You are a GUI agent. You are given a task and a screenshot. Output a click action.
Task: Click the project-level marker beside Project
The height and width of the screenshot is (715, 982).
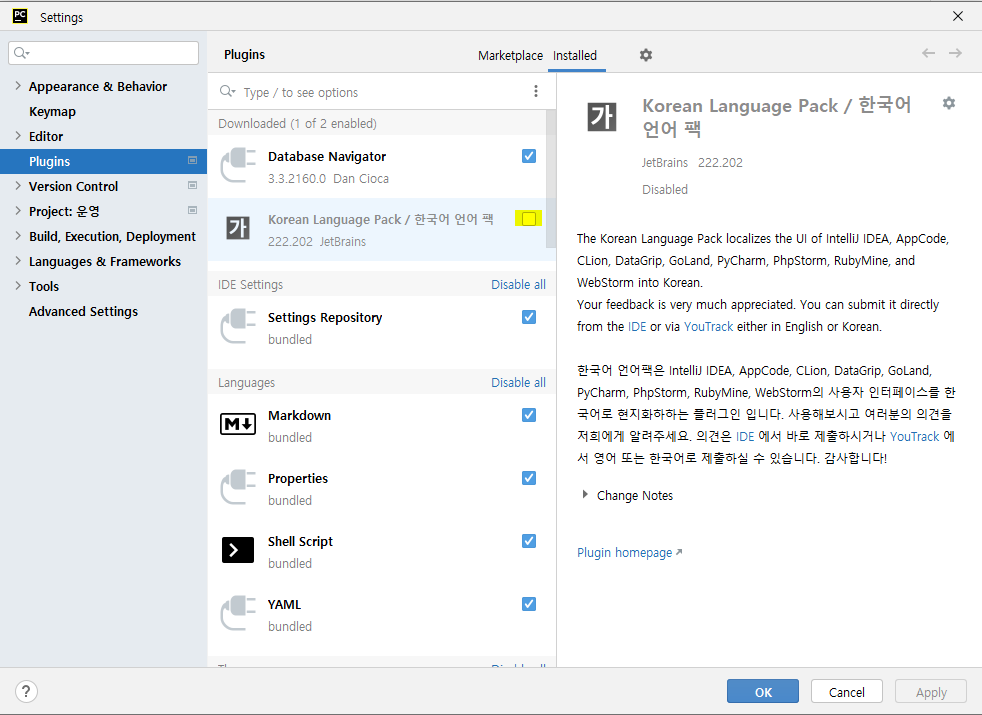(192, 210)
